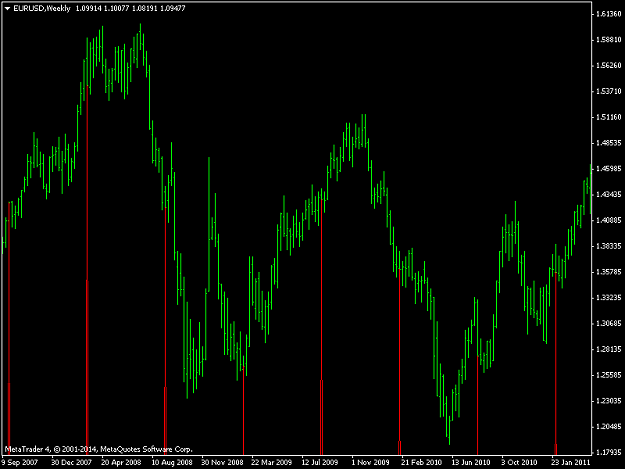Click the 1.20485 price level label
This screenshot has height=469, width=625.
pyautogui.click(x=609, y=427)
